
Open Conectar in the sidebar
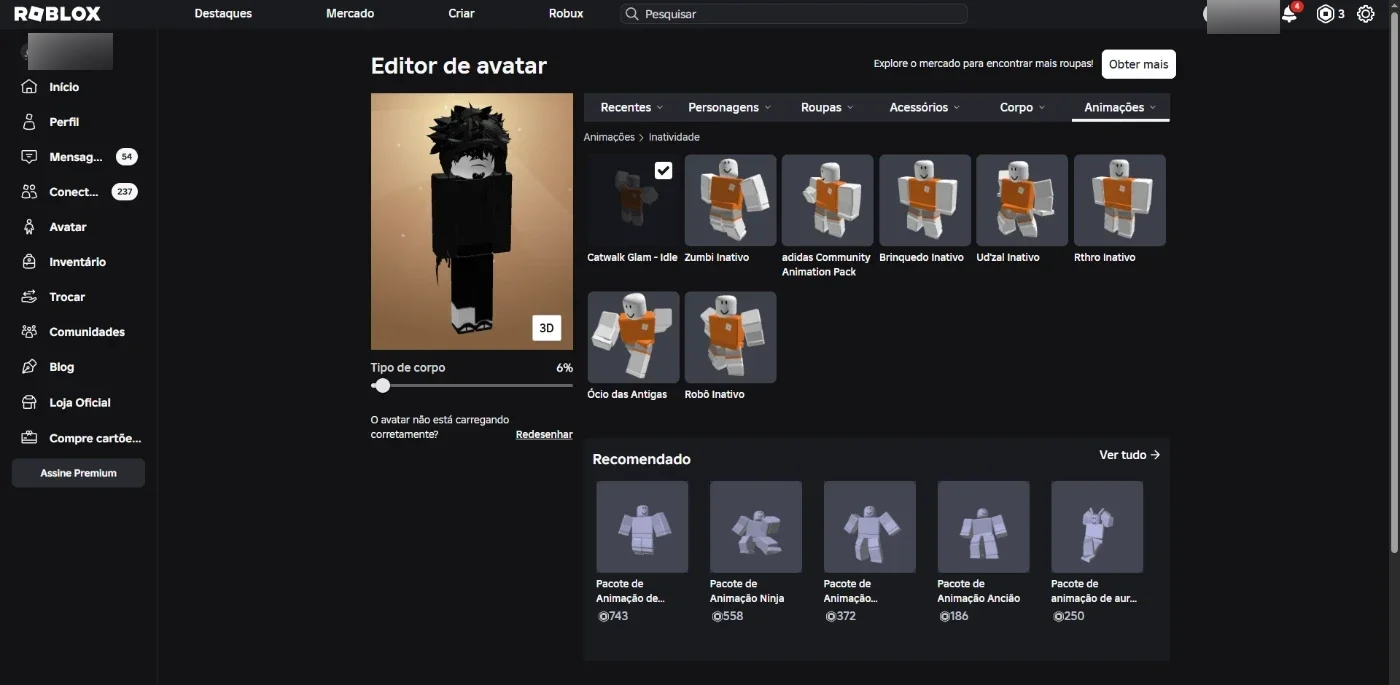tap(78, 192)
